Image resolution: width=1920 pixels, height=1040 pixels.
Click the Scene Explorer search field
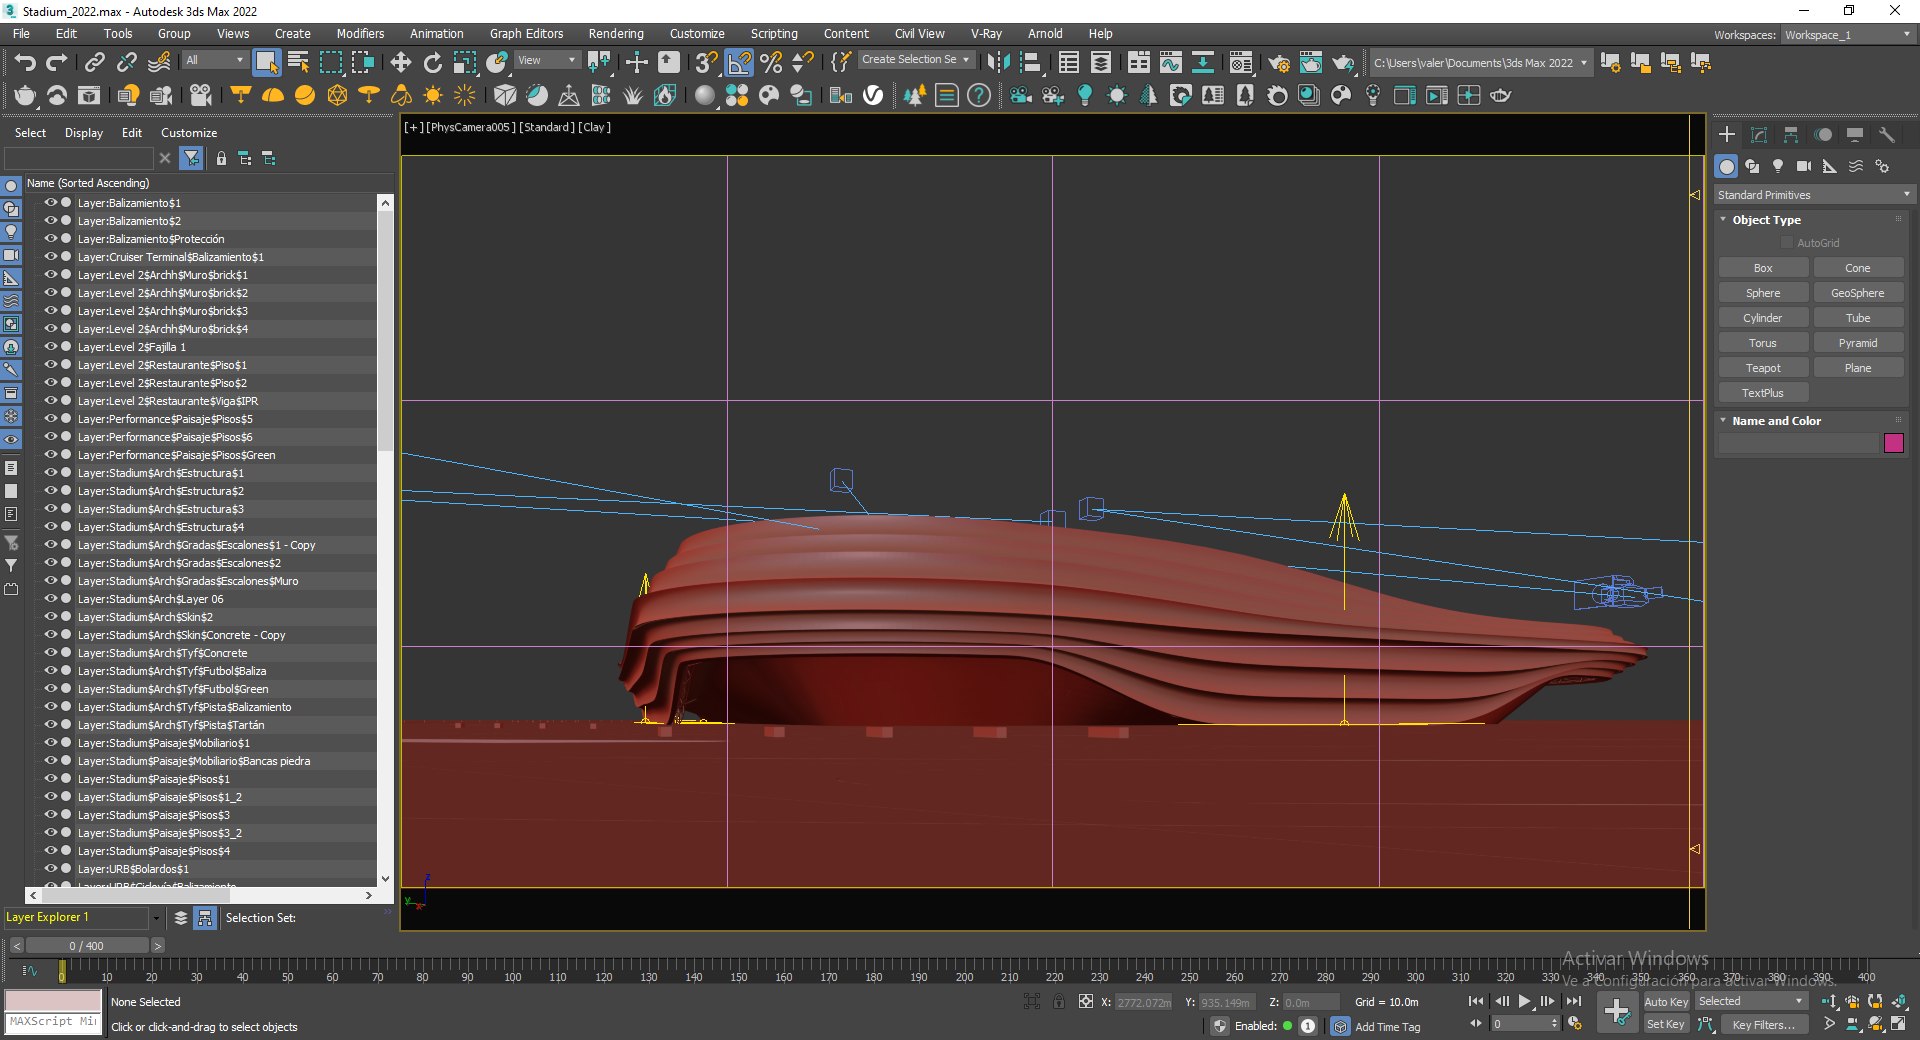click(x=79, y=158)
